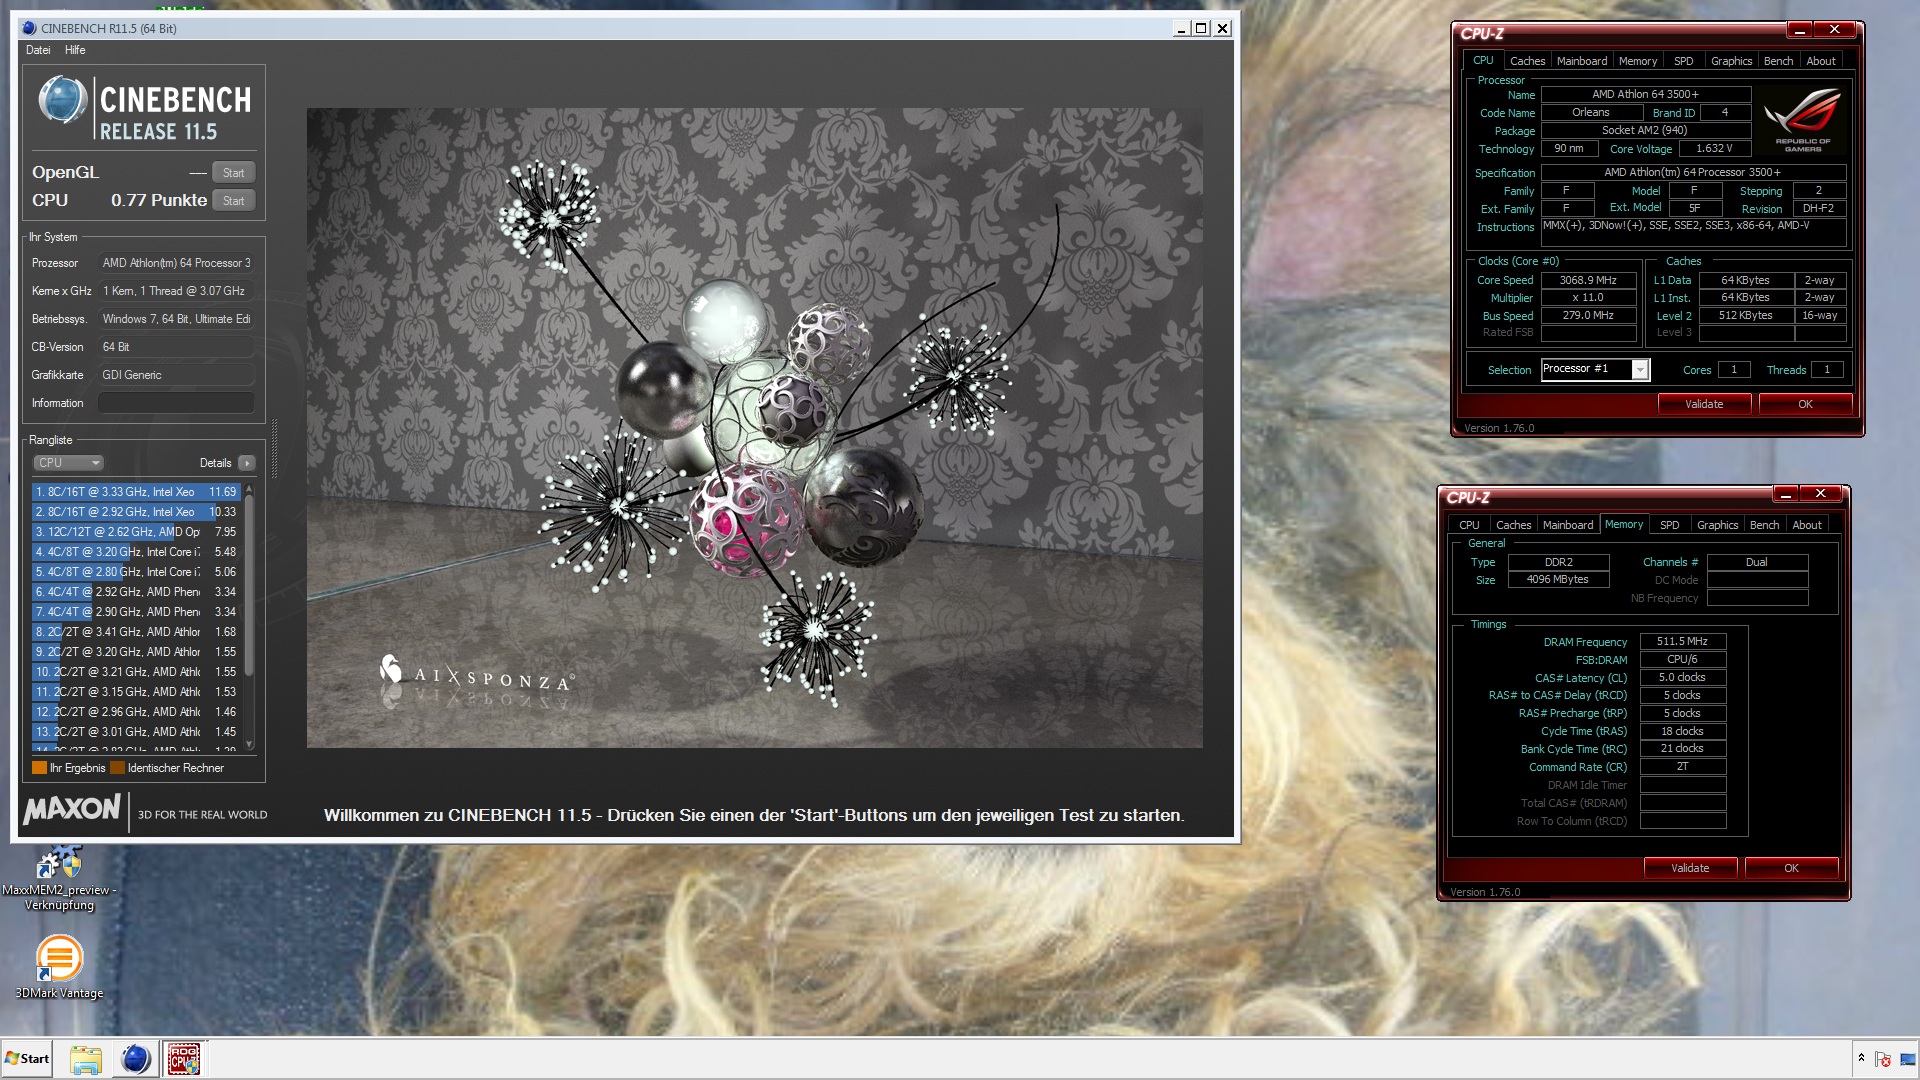Click OK in lower CPU-Z window
The width and height of the screenshot is (1920, 1080).
(1791, 868)
